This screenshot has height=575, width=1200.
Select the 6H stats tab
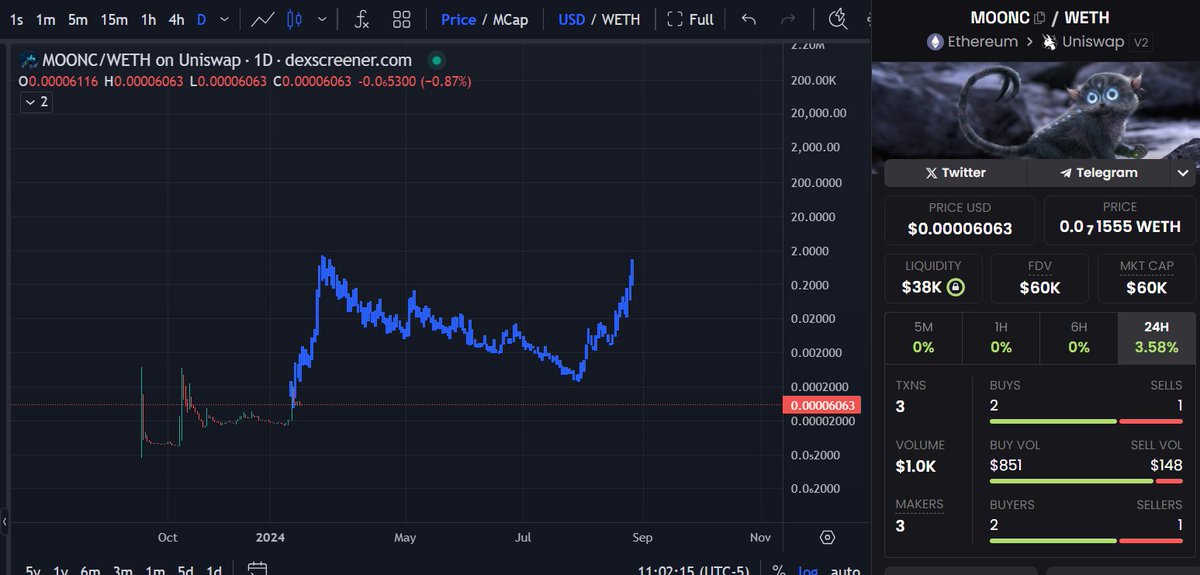point(1078,338)
